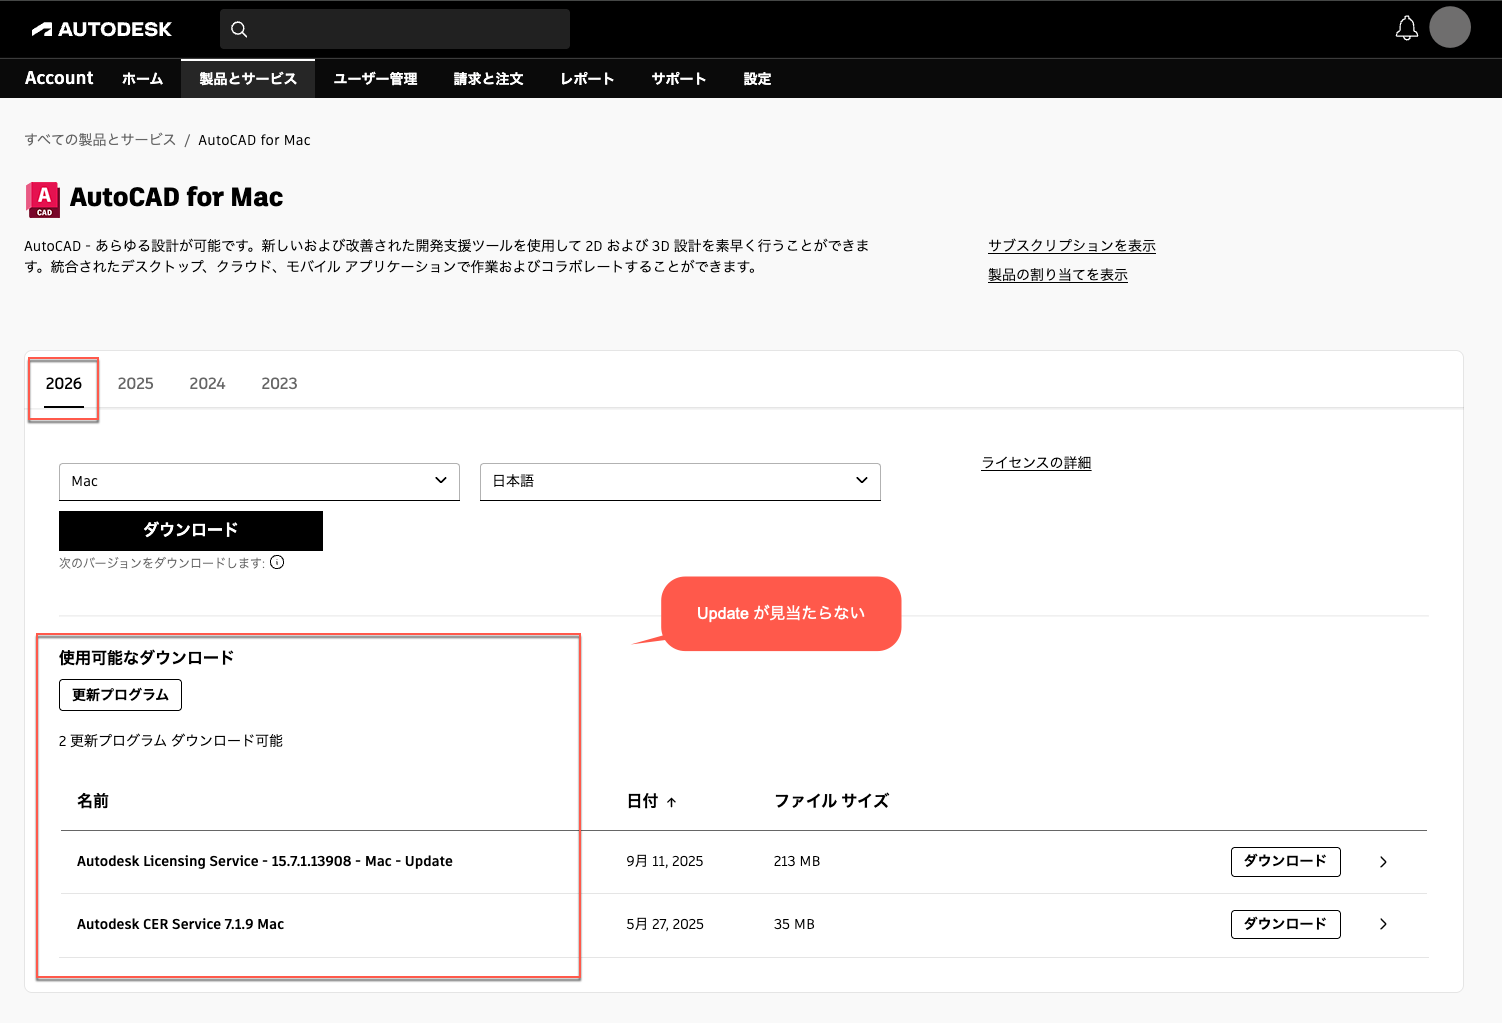This screenshot has height=1023, width=1502.
Task: Focus the top search field
Action: [395, 29]
